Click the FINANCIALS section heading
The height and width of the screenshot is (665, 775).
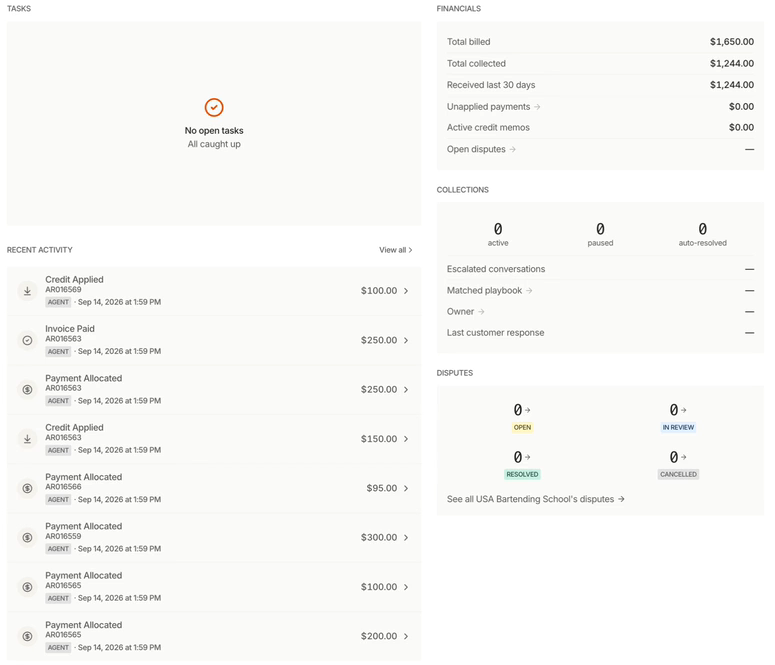click(x=459, y=8)
